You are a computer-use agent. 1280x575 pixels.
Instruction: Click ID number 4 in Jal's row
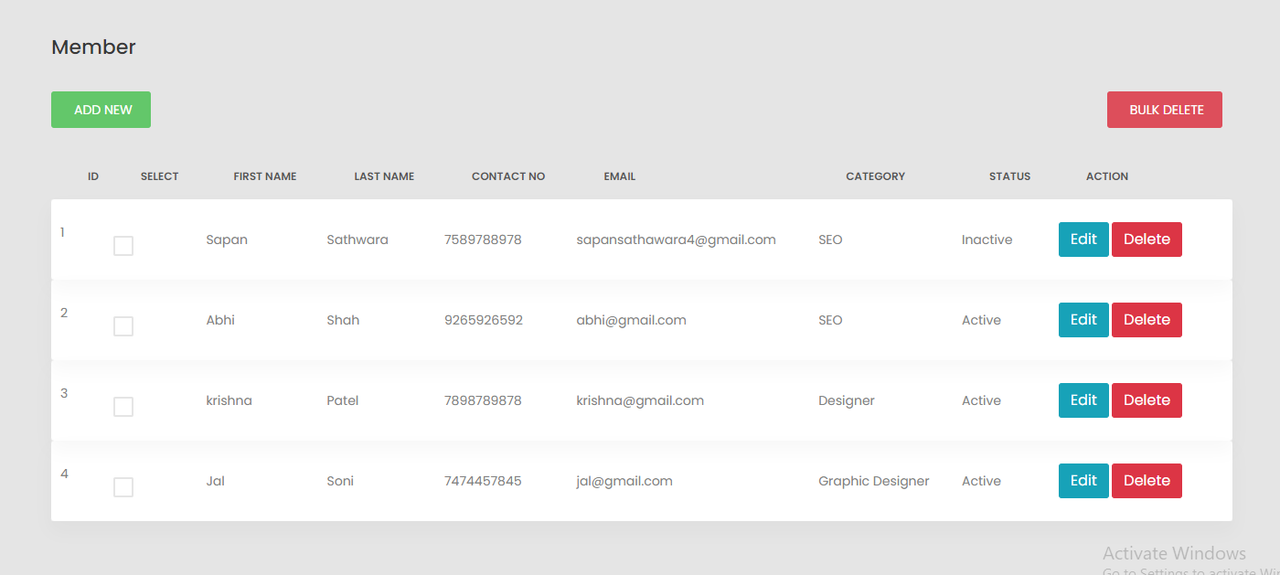64,473
